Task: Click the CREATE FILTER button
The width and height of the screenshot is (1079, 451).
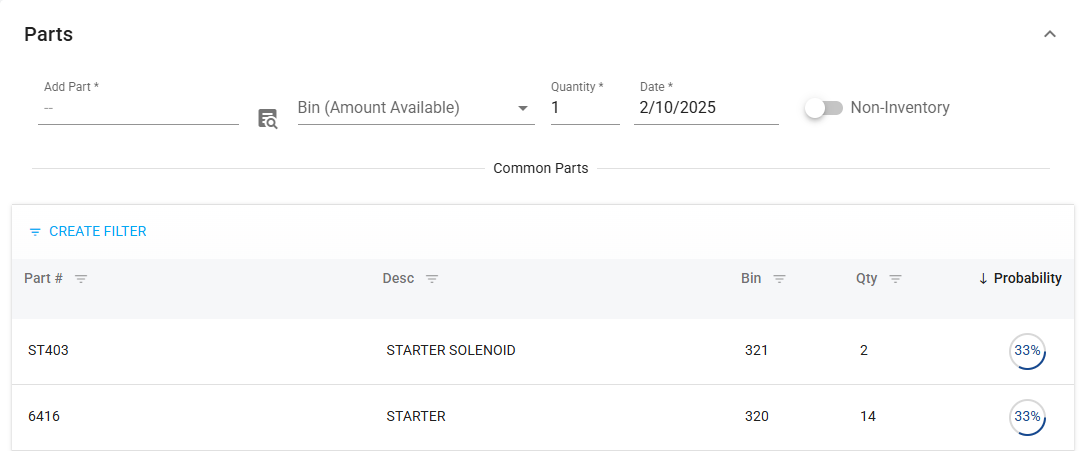Action: (97, 231)
